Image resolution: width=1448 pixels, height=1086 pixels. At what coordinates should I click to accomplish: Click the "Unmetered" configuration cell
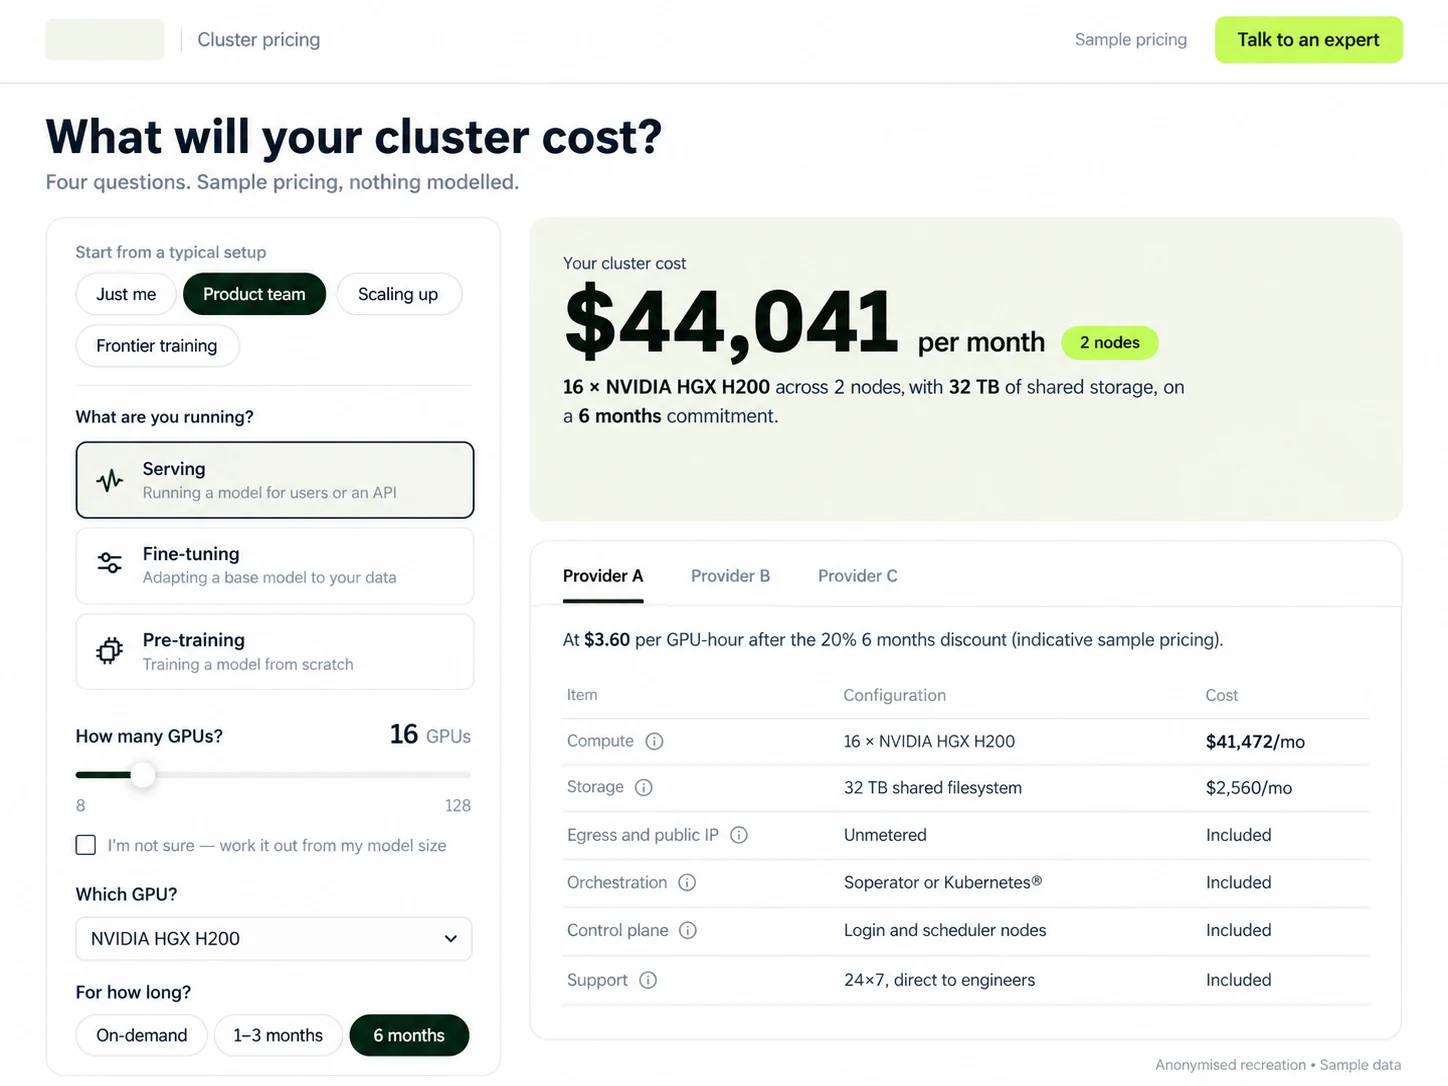coord(885,835)
